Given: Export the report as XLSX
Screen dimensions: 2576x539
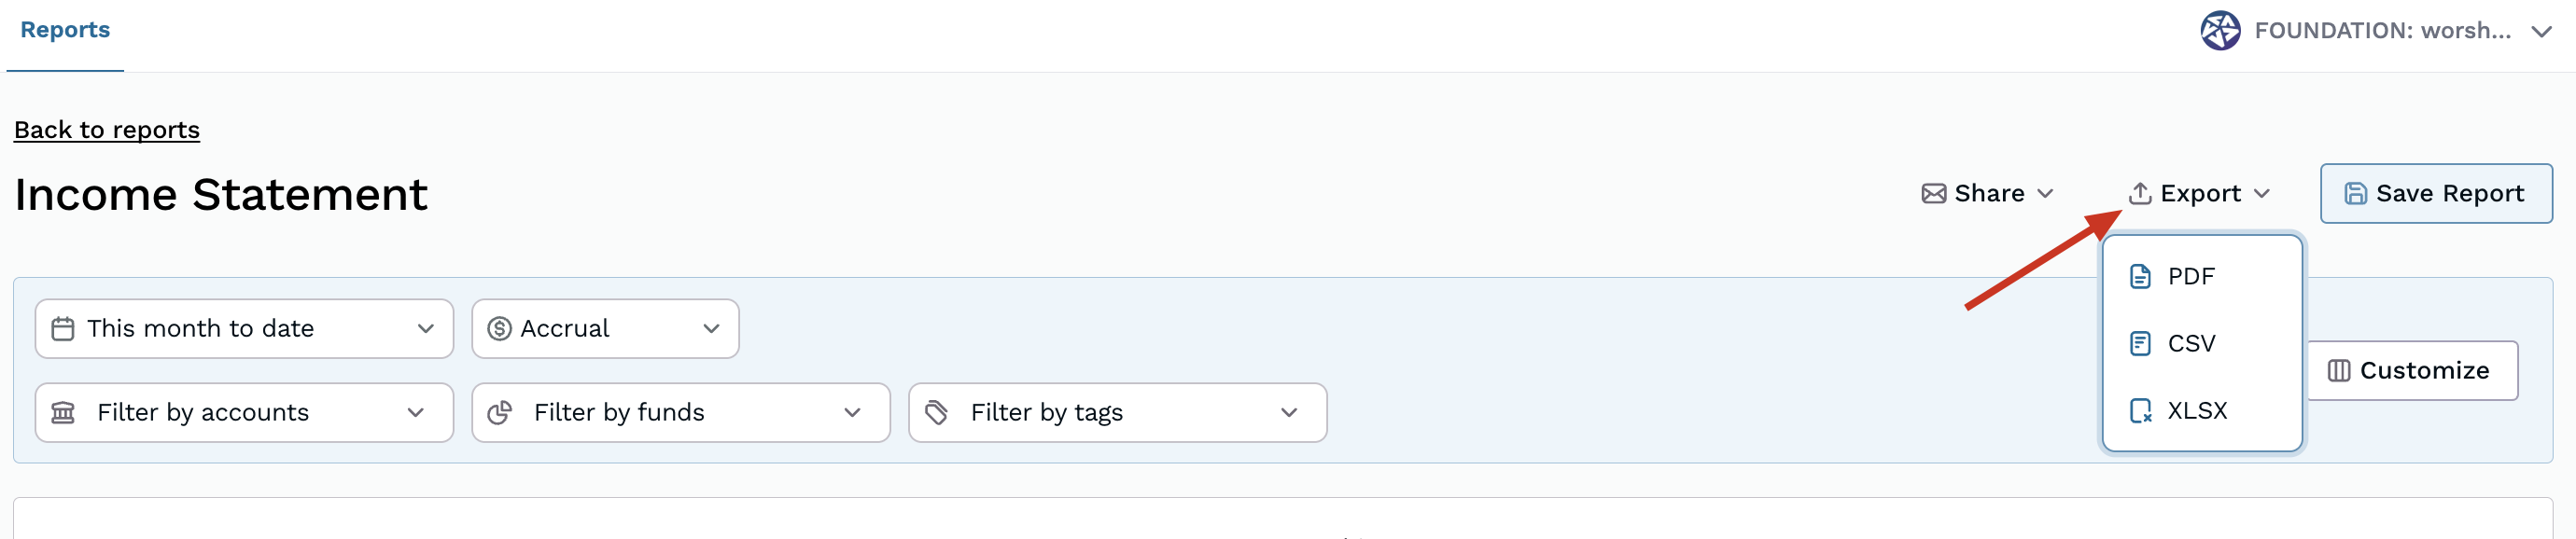Looking at the screenshot, I should (x=2196, y=411).
